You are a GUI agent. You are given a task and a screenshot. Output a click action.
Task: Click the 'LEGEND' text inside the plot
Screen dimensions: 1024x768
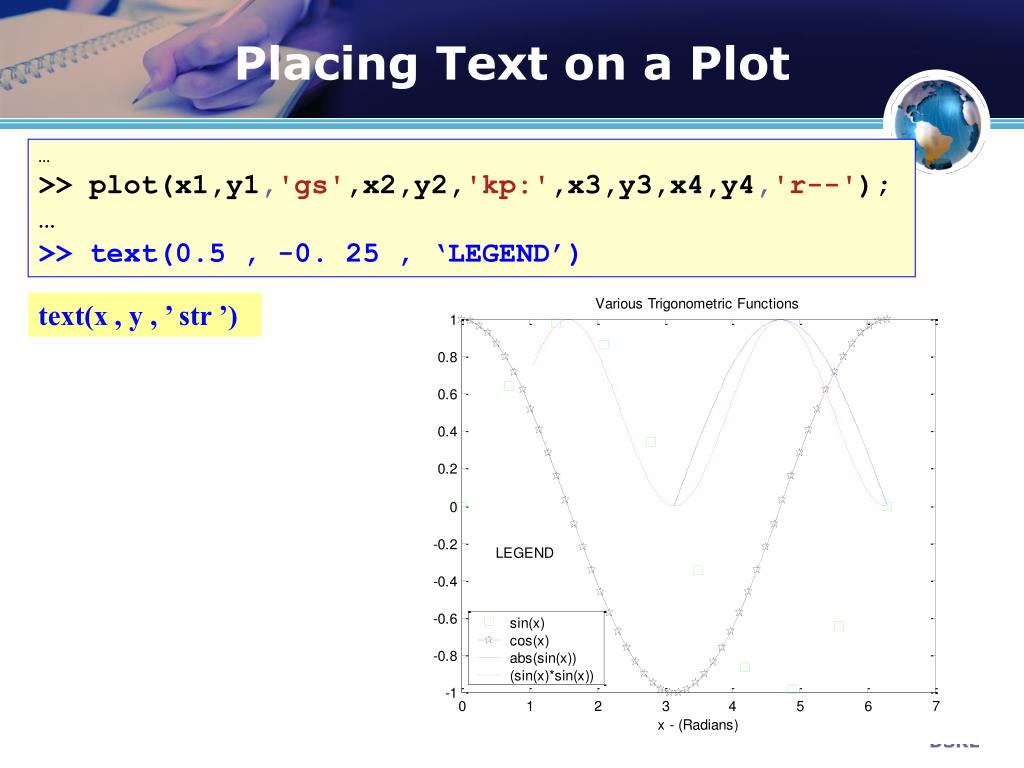coord(524,553)
